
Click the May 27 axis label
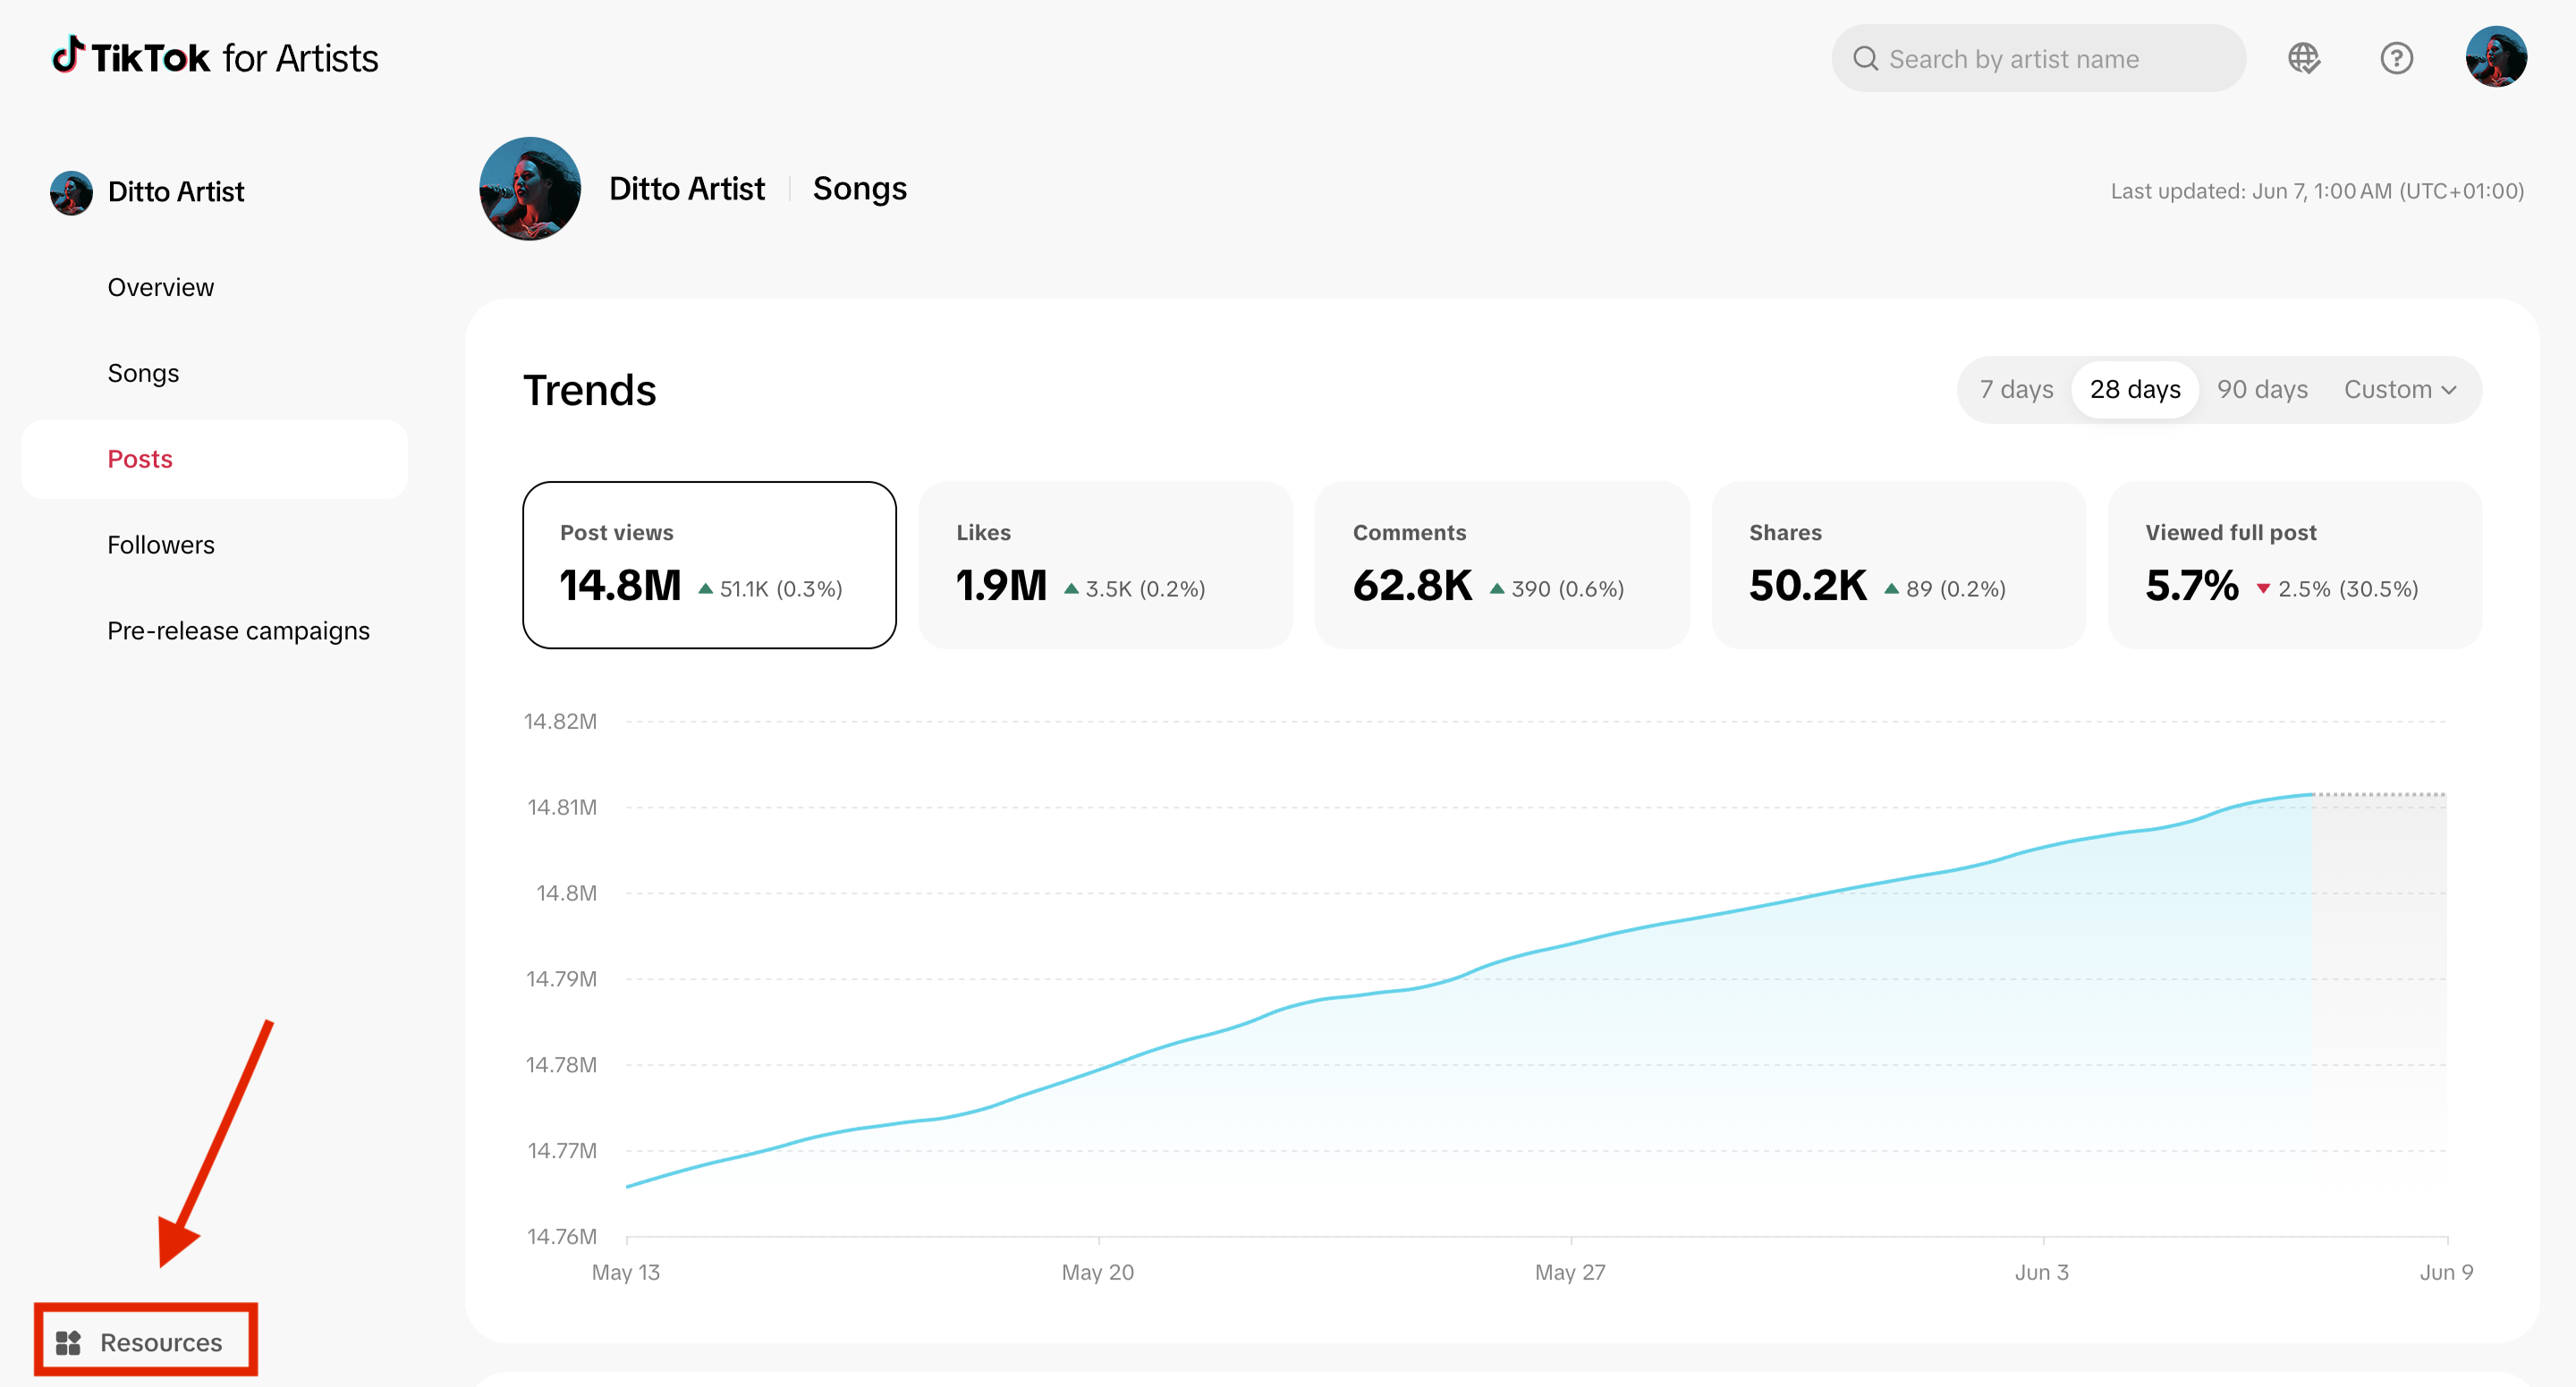tap(1570, 1272)
